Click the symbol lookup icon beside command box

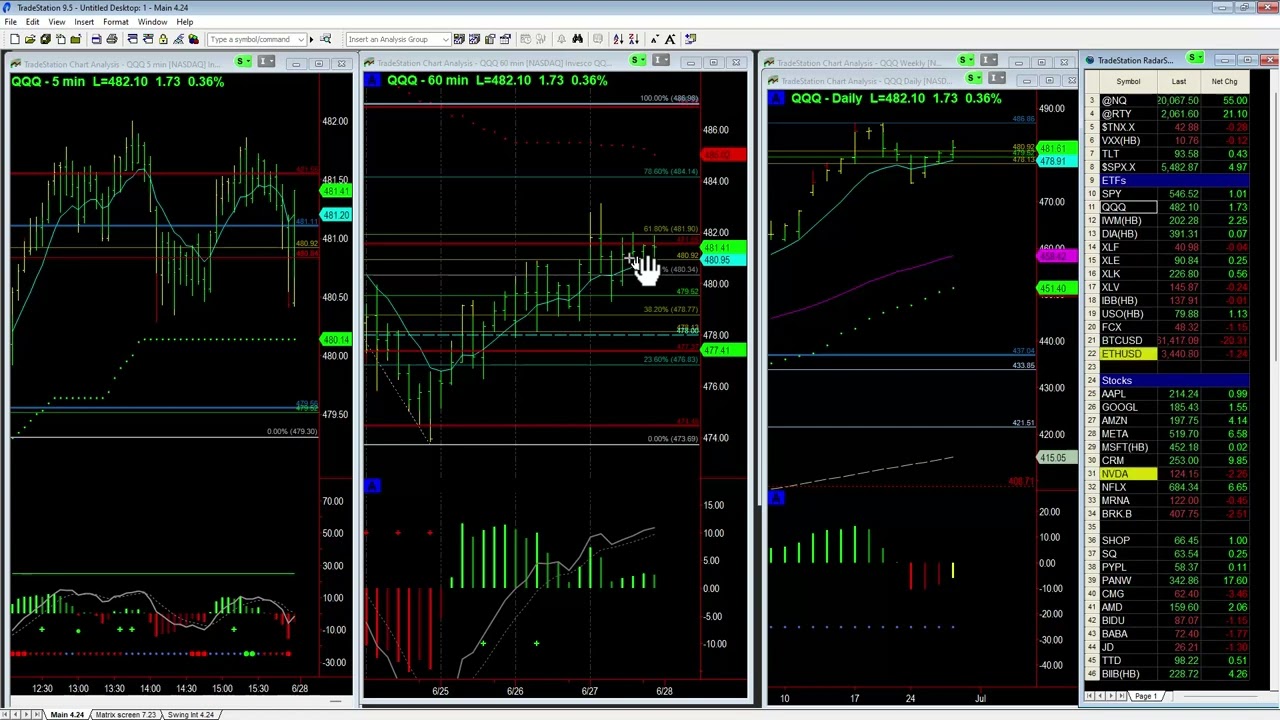(325, 39)
